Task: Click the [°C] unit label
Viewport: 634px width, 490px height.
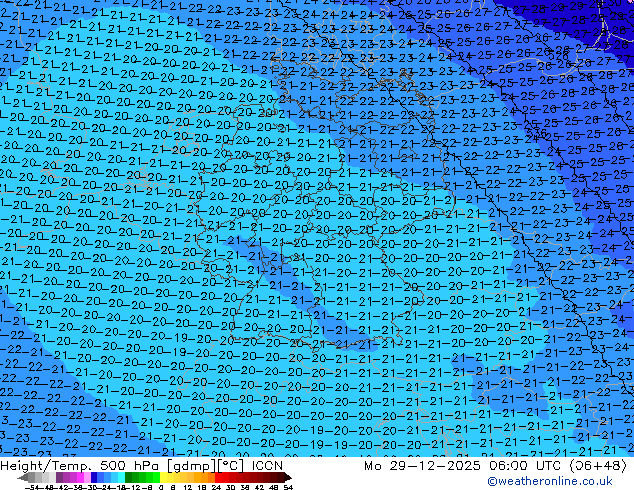Action: 231,466
